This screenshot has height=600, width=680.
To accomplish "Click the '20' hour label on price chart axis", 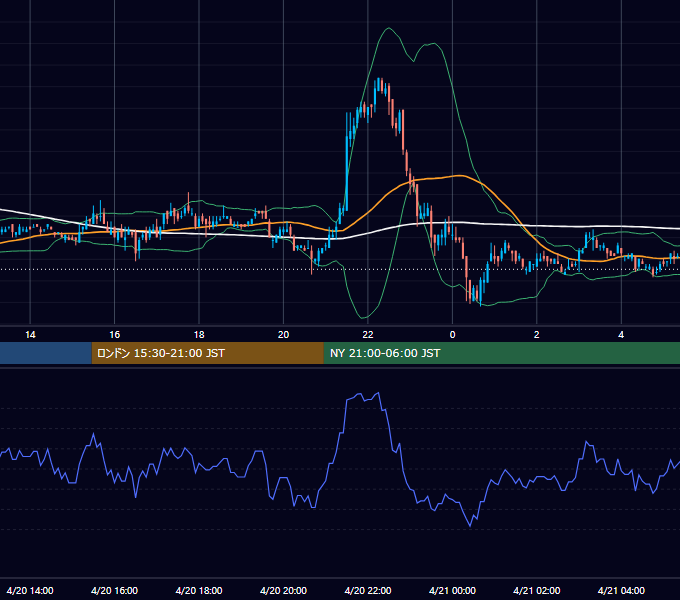I will click(283, 335).
